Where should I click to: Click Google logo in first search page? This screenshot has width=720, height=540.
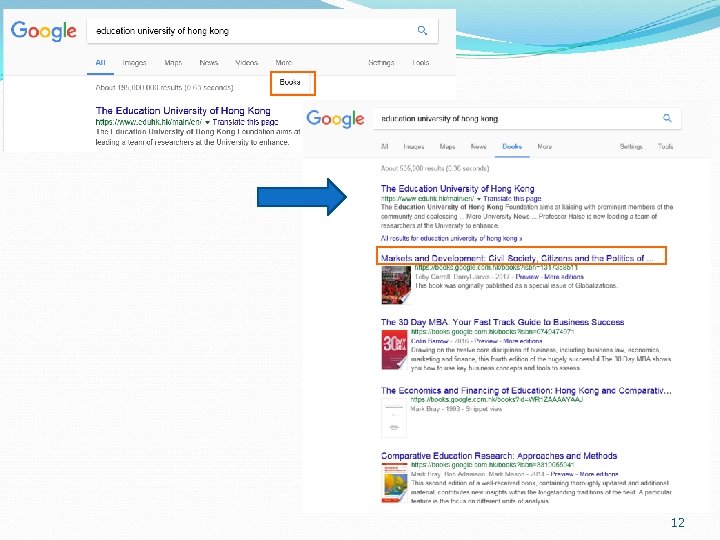click(44, 31)
